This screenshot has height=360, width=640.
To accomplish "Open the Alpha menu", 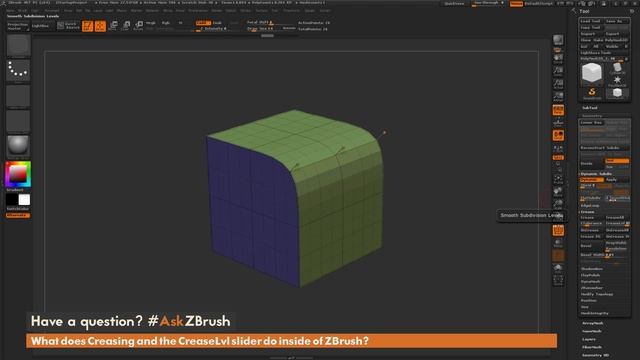I will (x=11, y=11).
